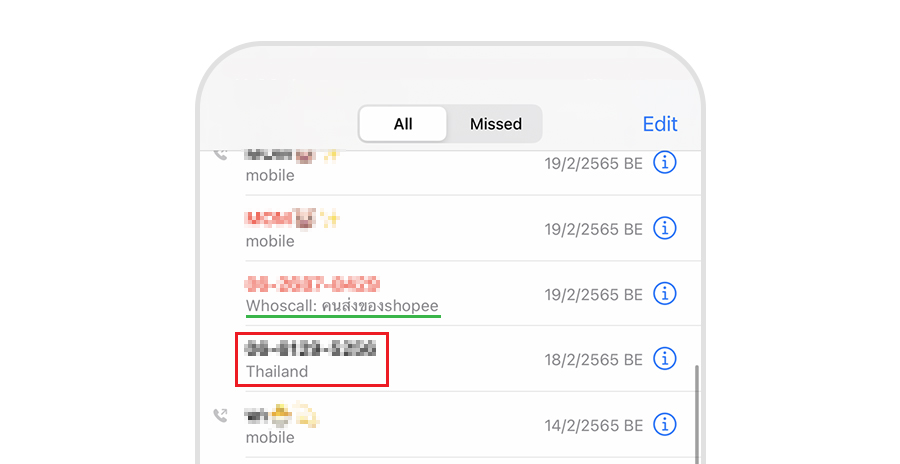Tap the Thailand location label
Viewport: 900px width, 464px height.
[x=277, y=372]
